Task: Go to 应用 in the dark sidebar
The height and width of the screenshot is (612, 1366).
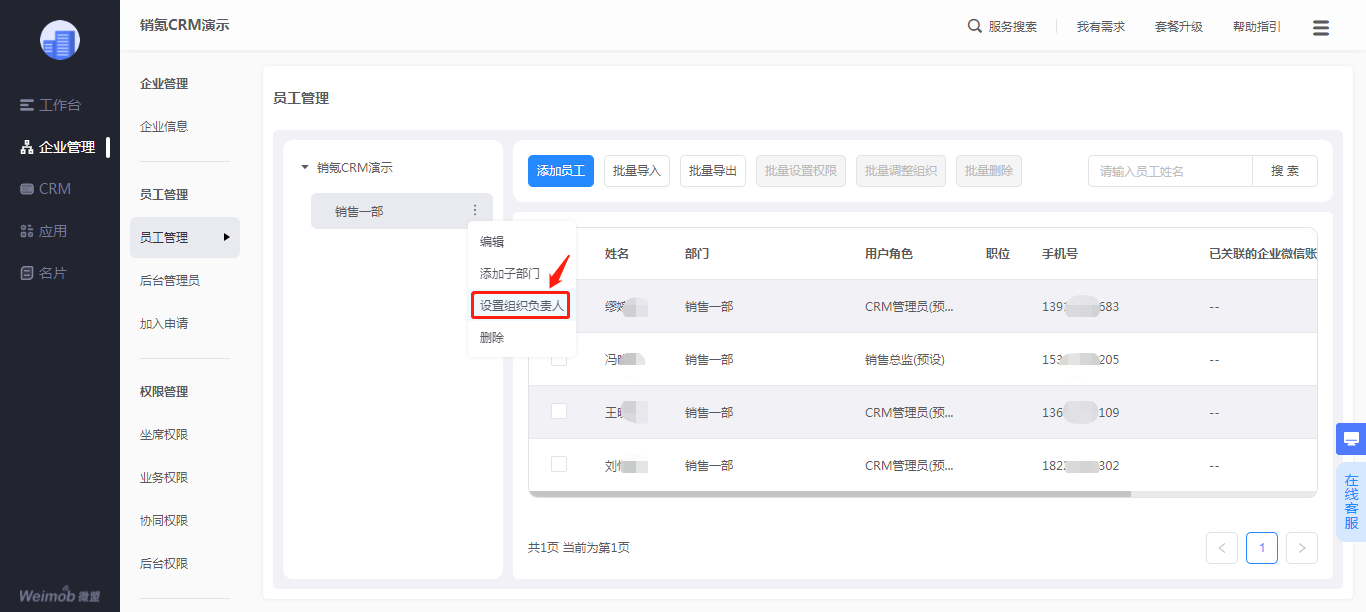Action: (x=44, y=231)
